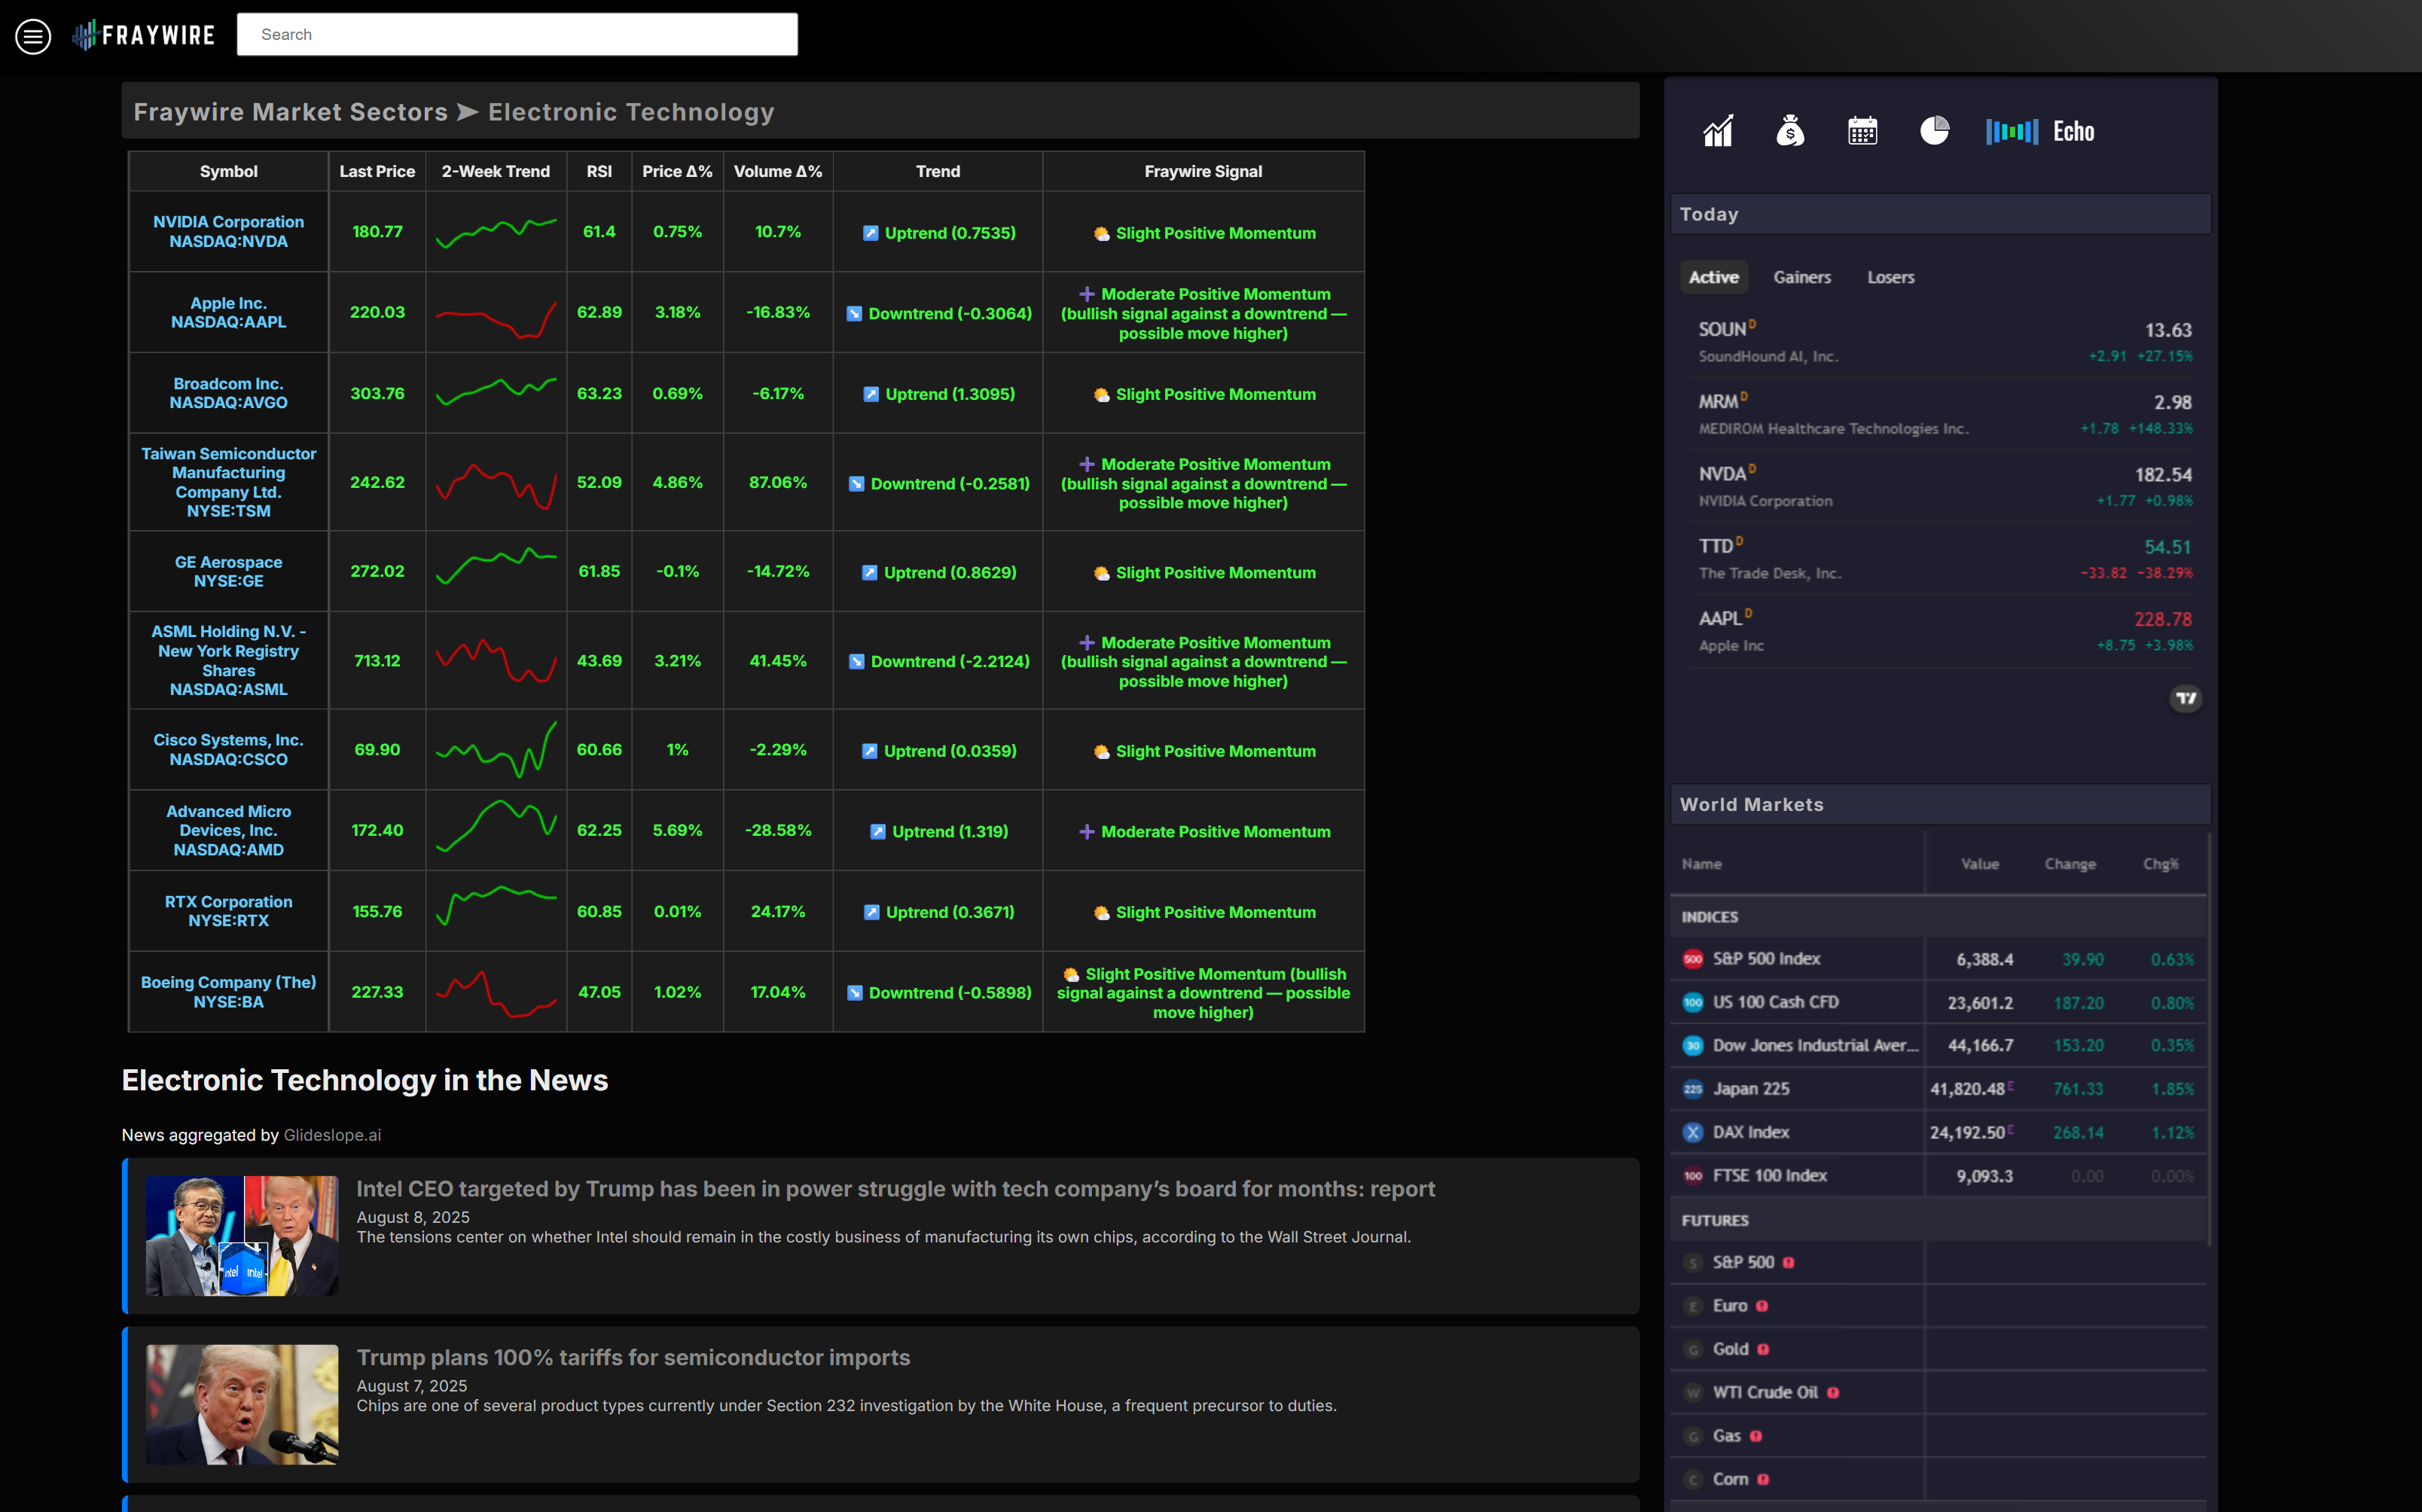Image resolution: width=2422 pixels, height=1512 pixels.
Task: Select the US 100 Cash CFD row
Action: coord(1938,1002)
